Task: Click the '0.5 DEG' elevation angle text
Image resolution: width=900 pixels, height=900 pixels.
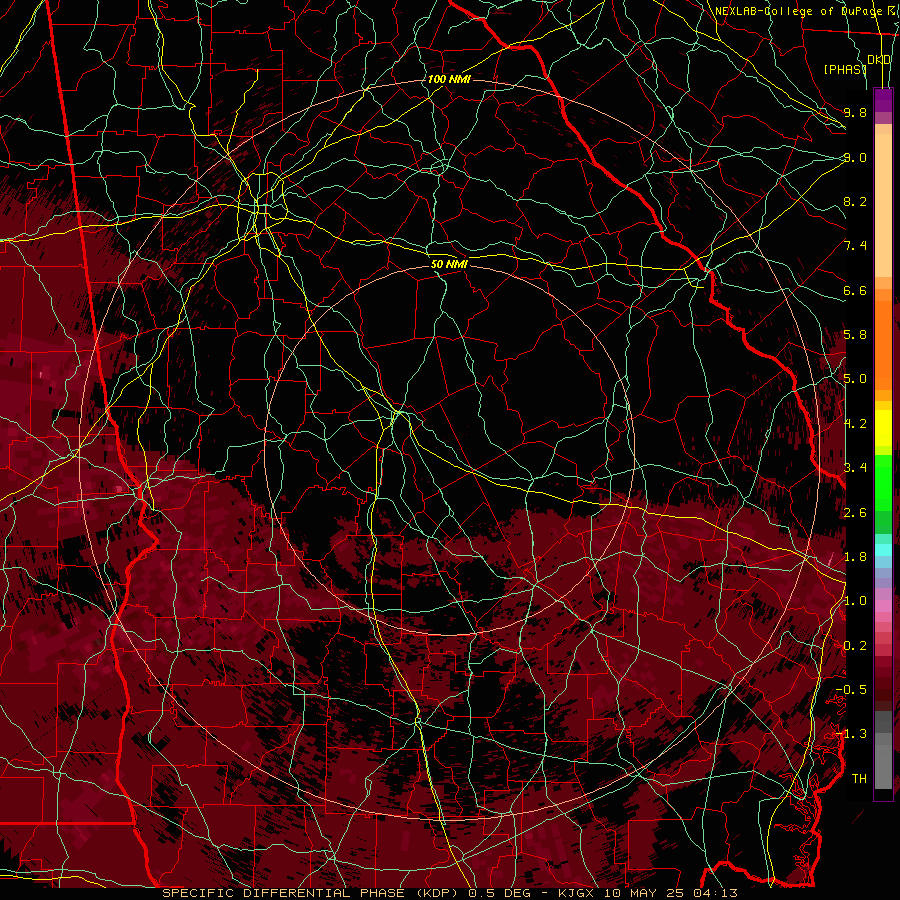Action: coord(499,893)
